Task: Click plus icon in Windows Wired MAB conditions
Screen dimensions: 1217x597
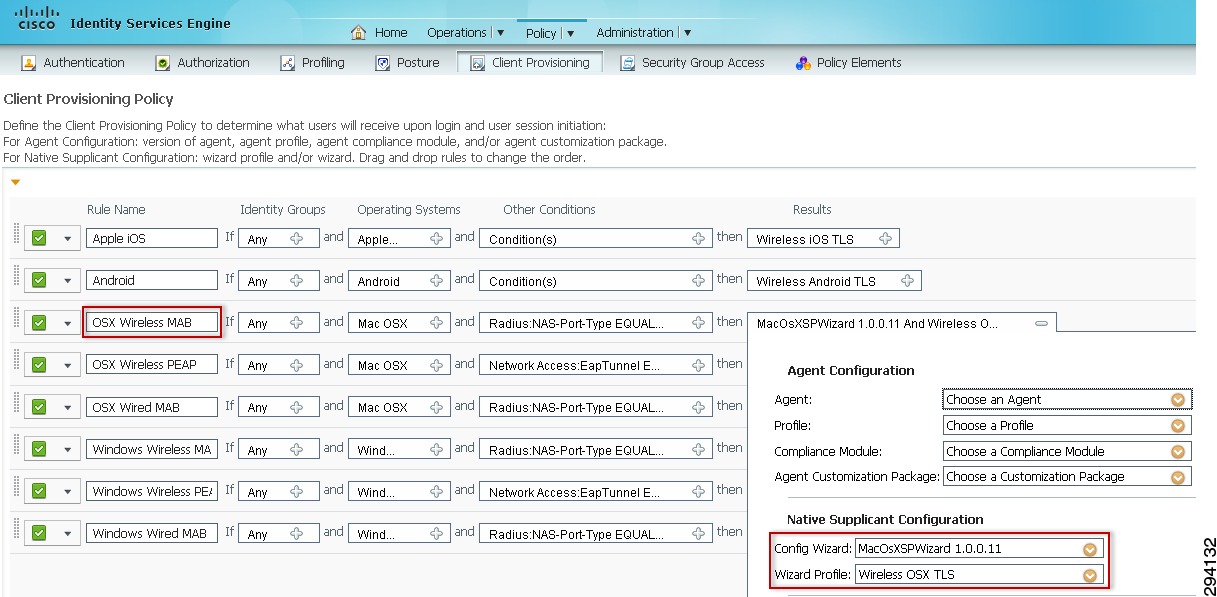Action: click(698, 533)
